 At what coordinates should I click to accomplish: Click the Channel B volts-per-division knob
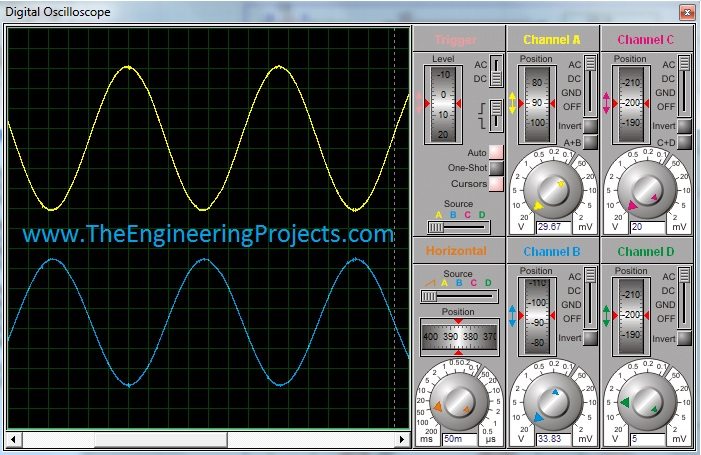(x=553, y=401)
